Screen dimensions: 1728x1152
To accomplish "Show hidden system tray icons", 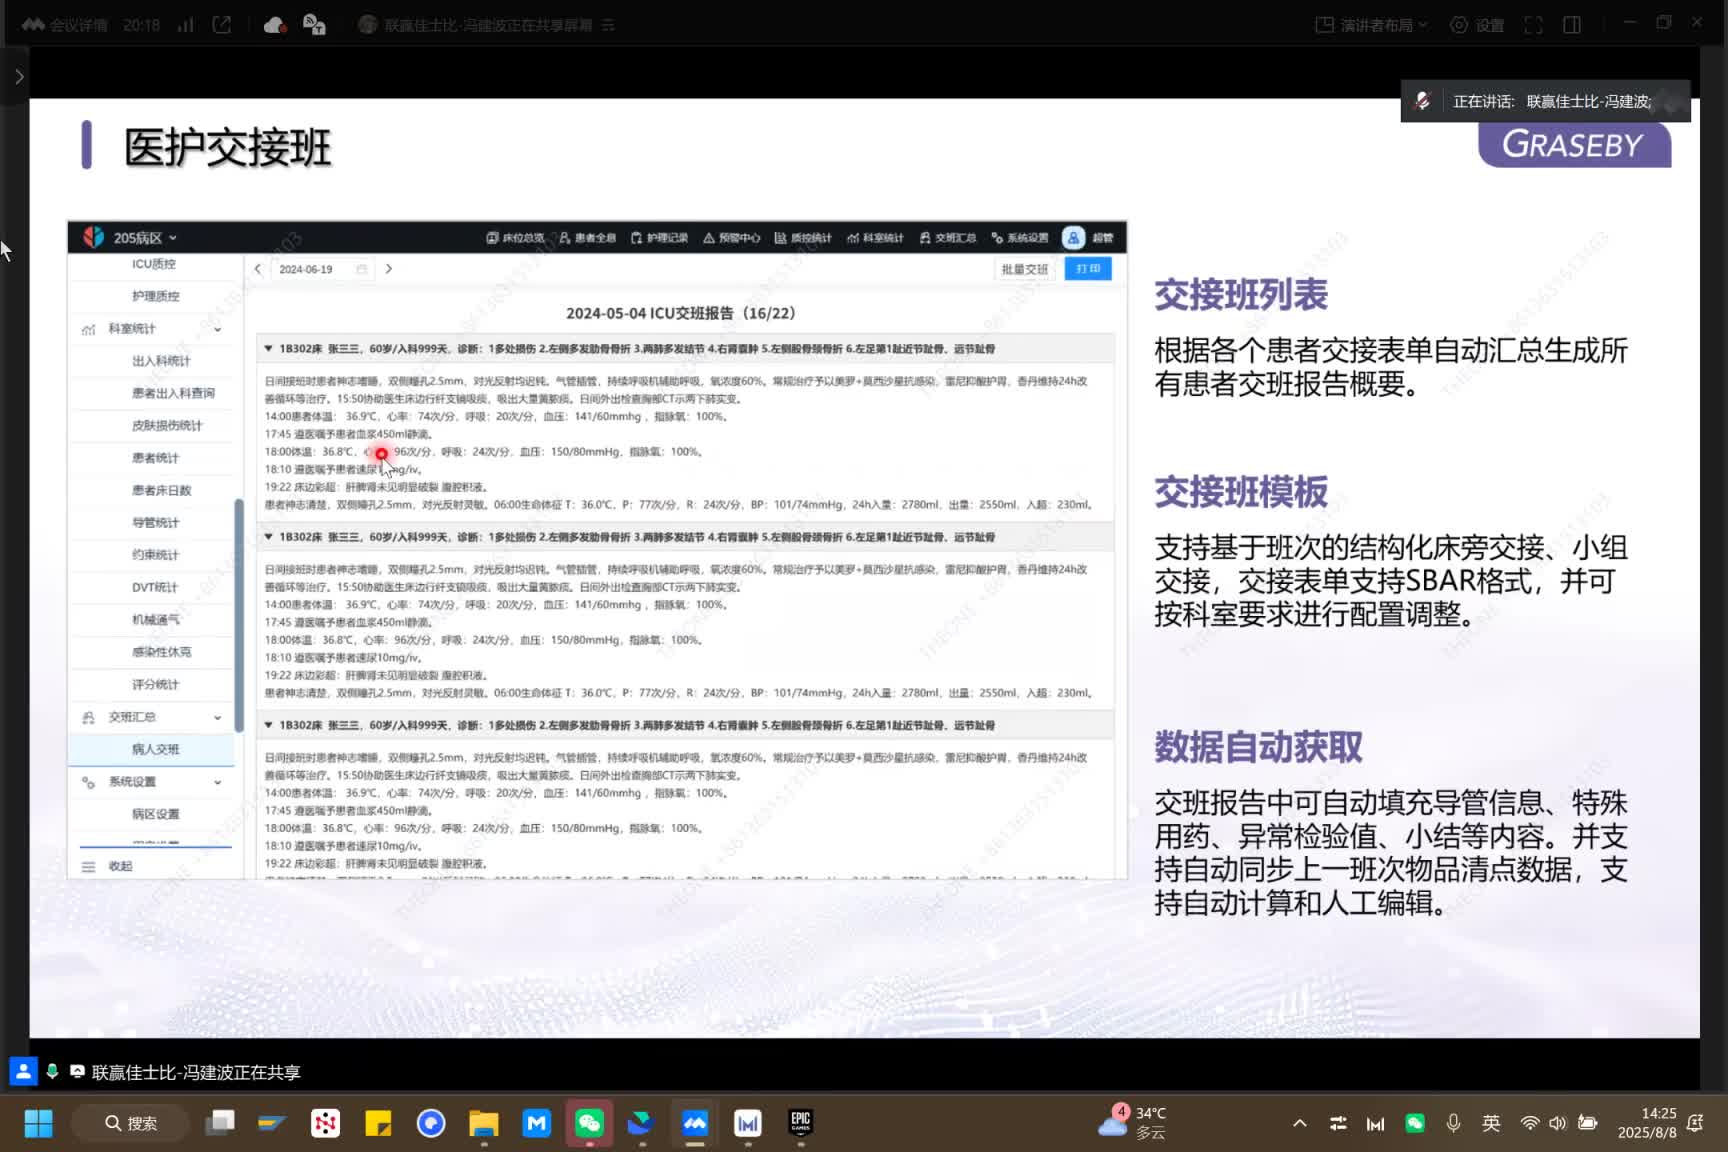I will pos(1299,1123).
